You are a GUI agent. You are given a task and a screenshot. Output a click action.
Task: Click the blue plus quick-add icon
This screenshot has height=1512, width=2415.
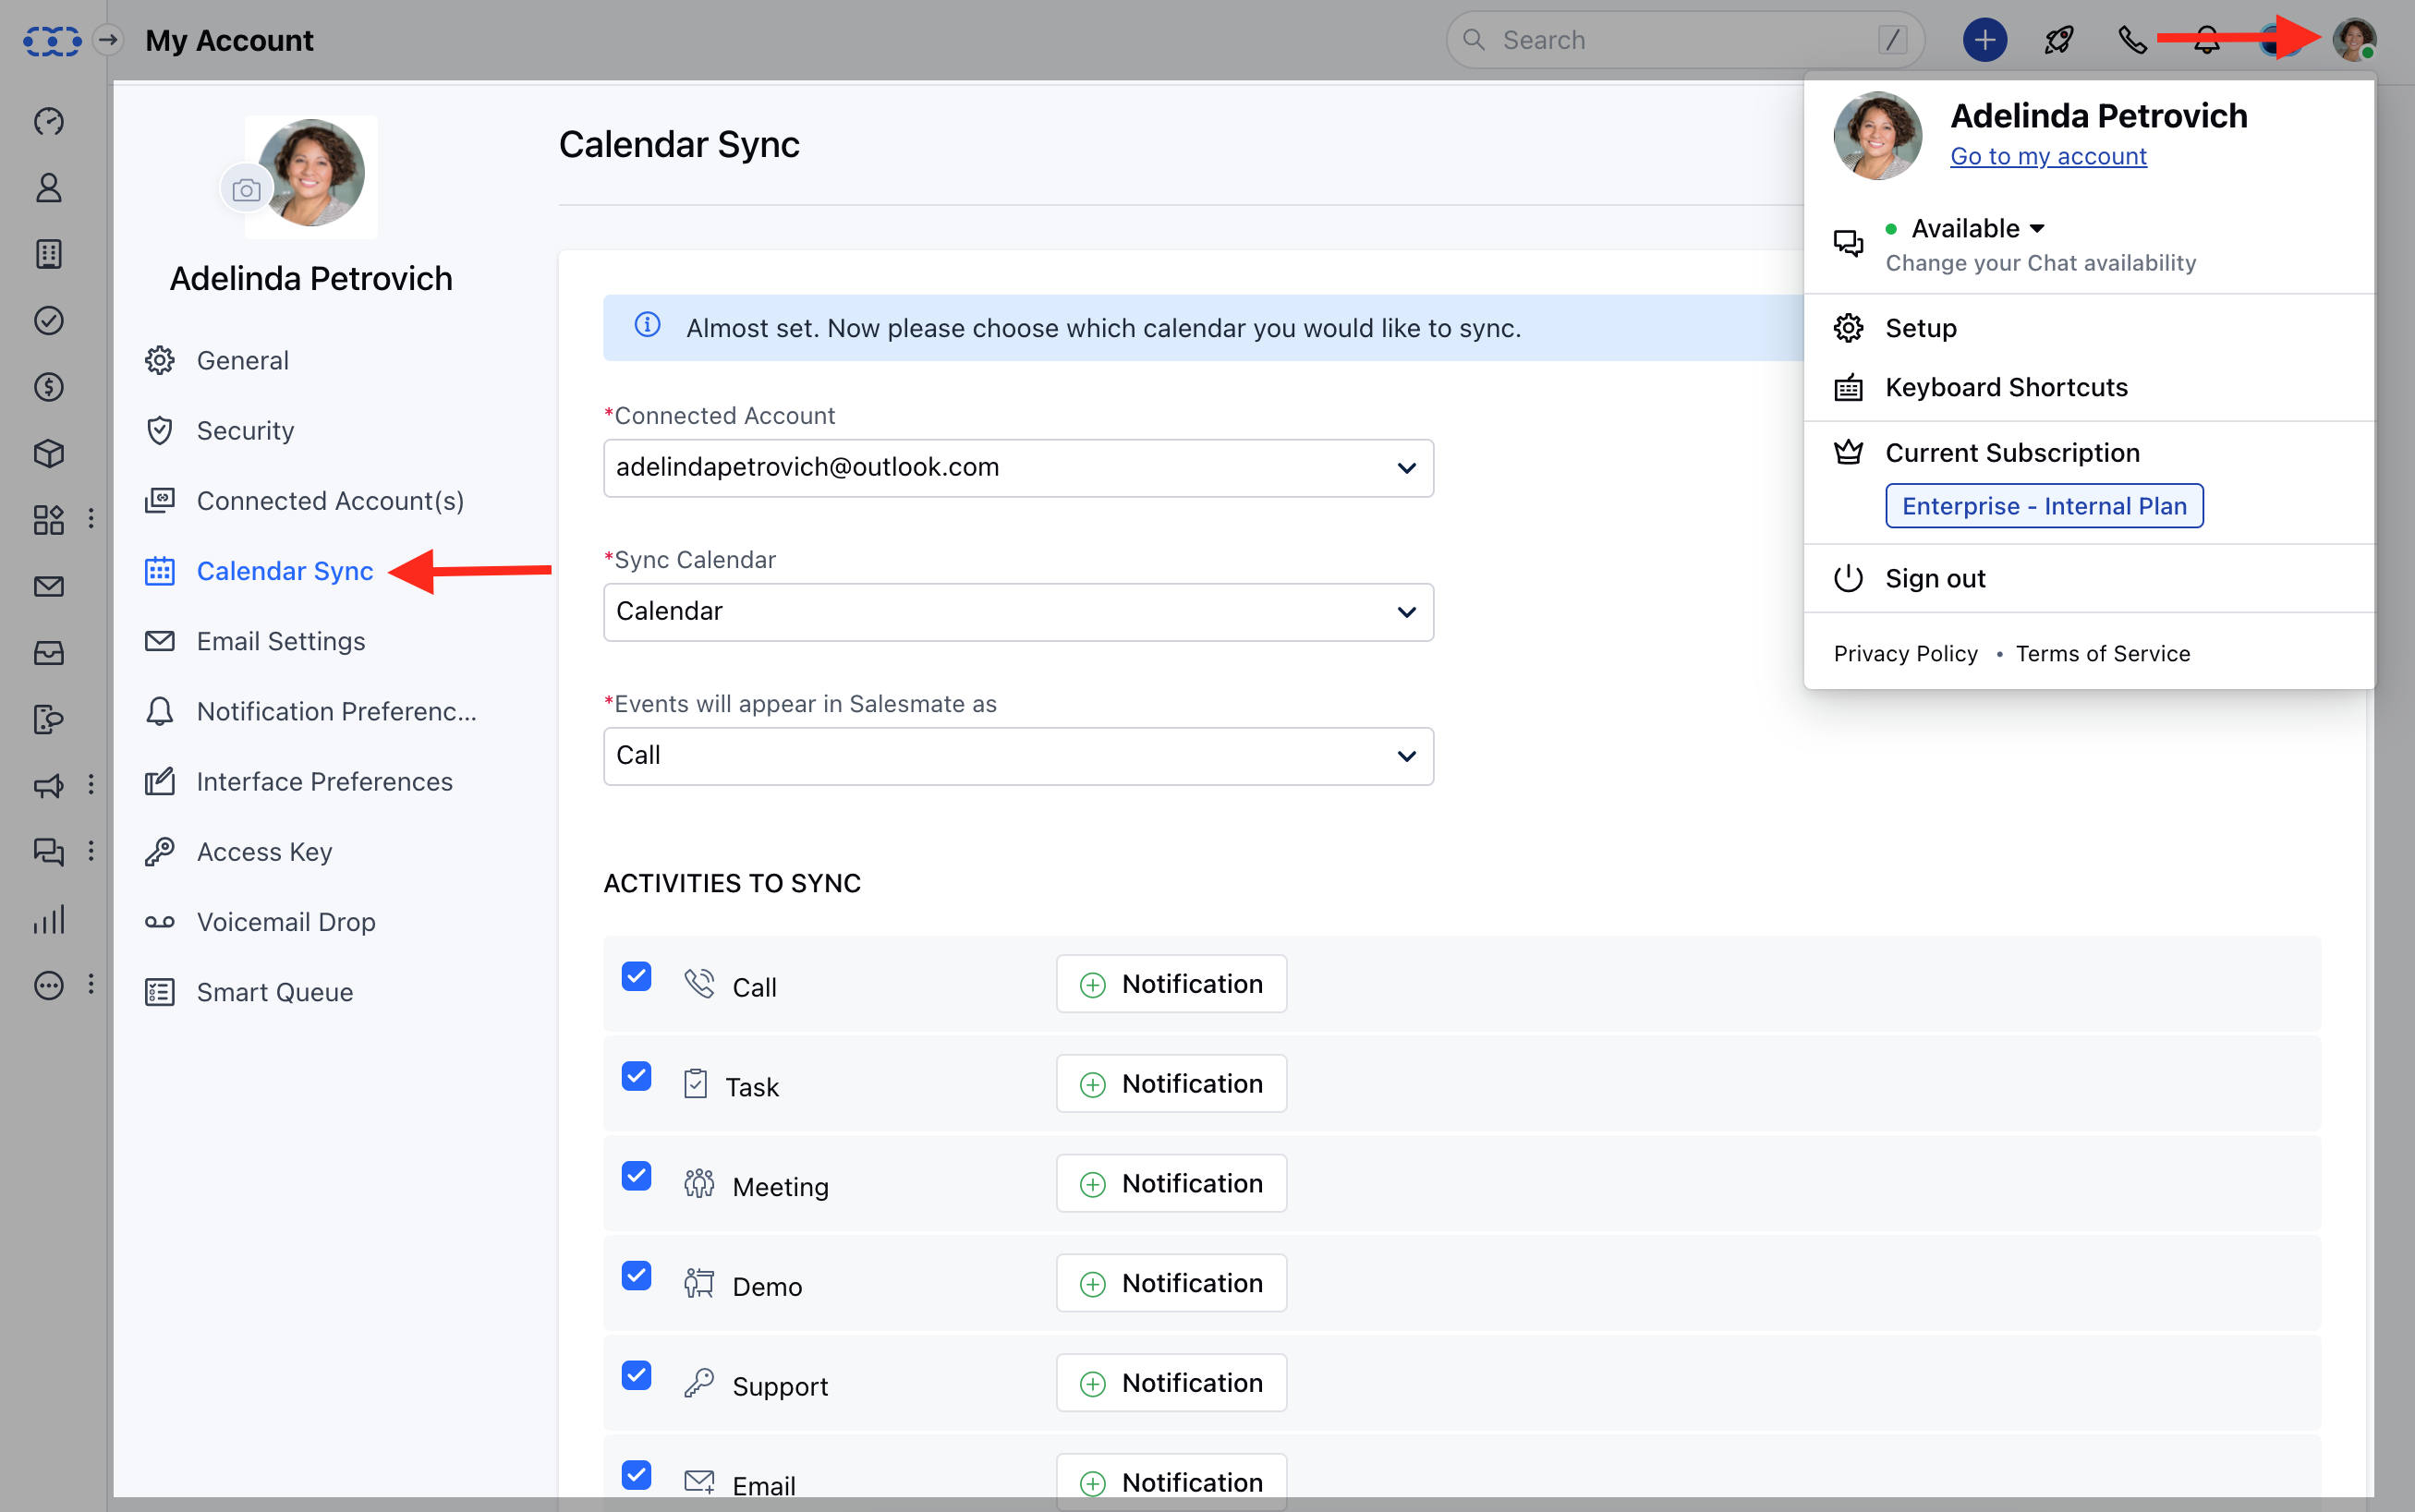coord(1984,40)
